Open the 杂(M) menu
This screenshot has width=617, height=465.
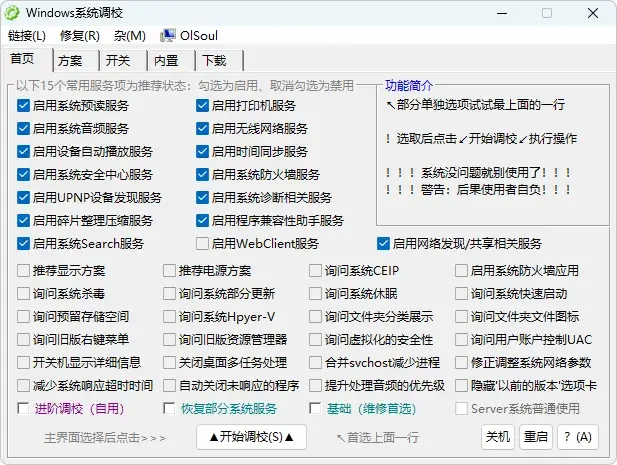(x=129, y=36)
